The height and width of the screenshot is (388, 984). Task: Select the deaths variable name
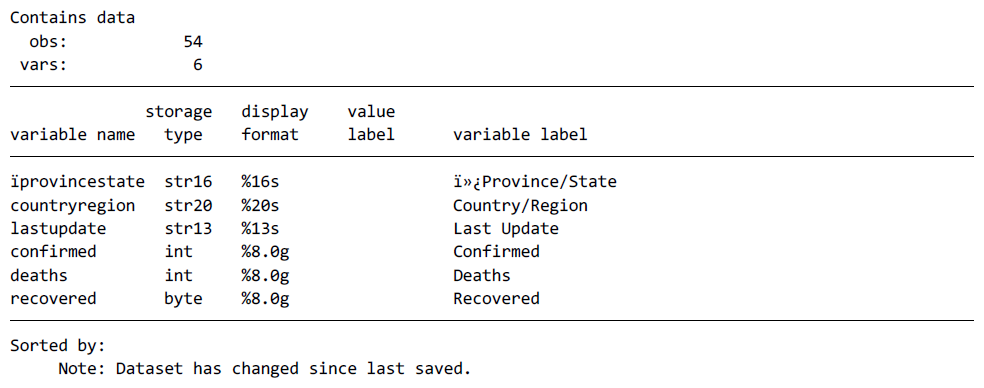[39, 275]
